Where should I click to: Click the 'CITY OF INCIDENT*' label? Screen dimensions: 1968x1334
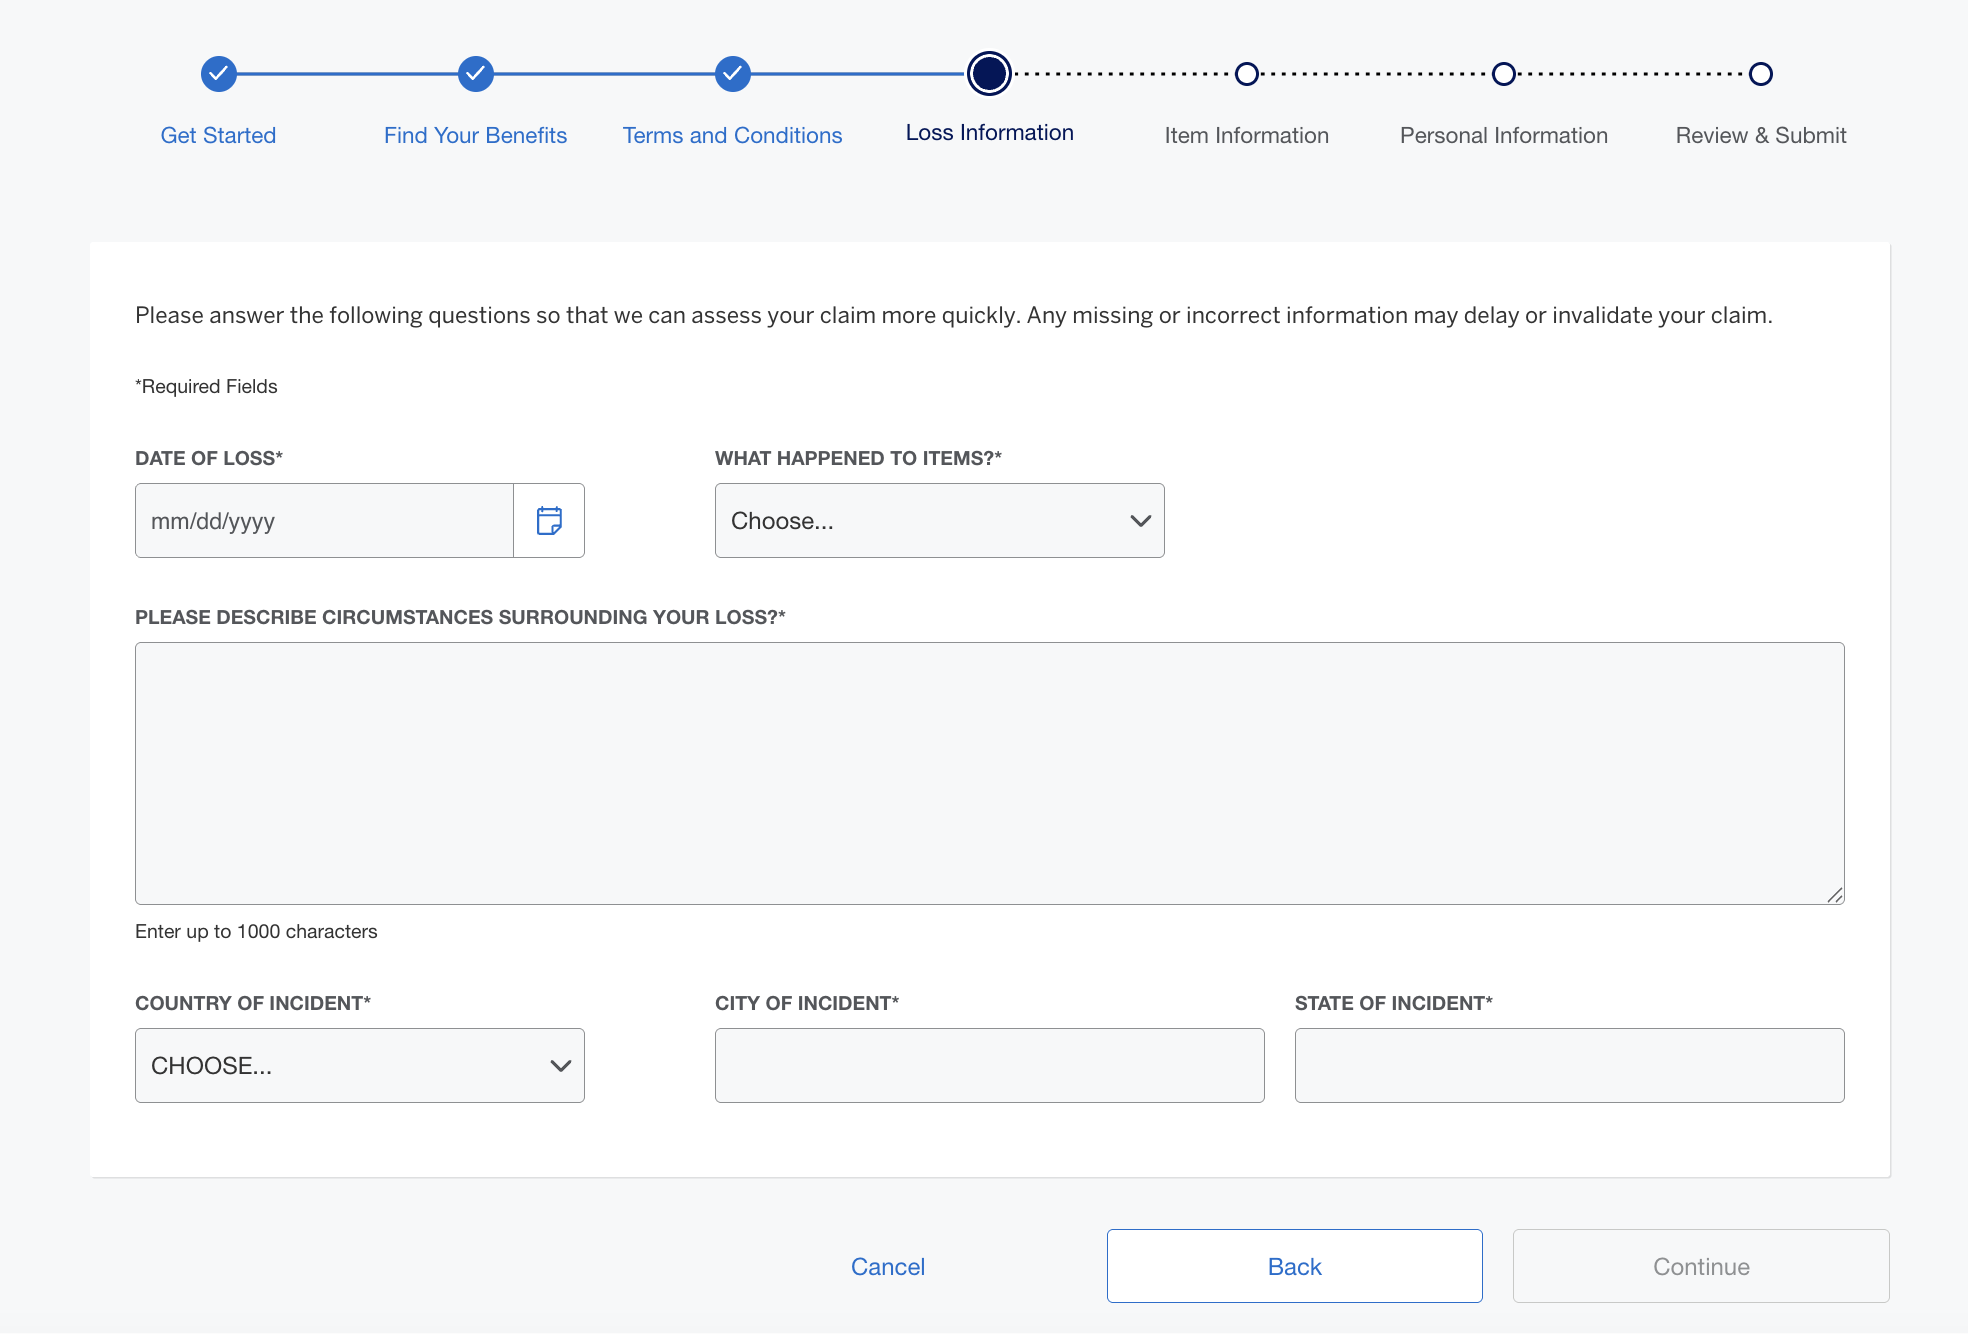pos(807,1003)
